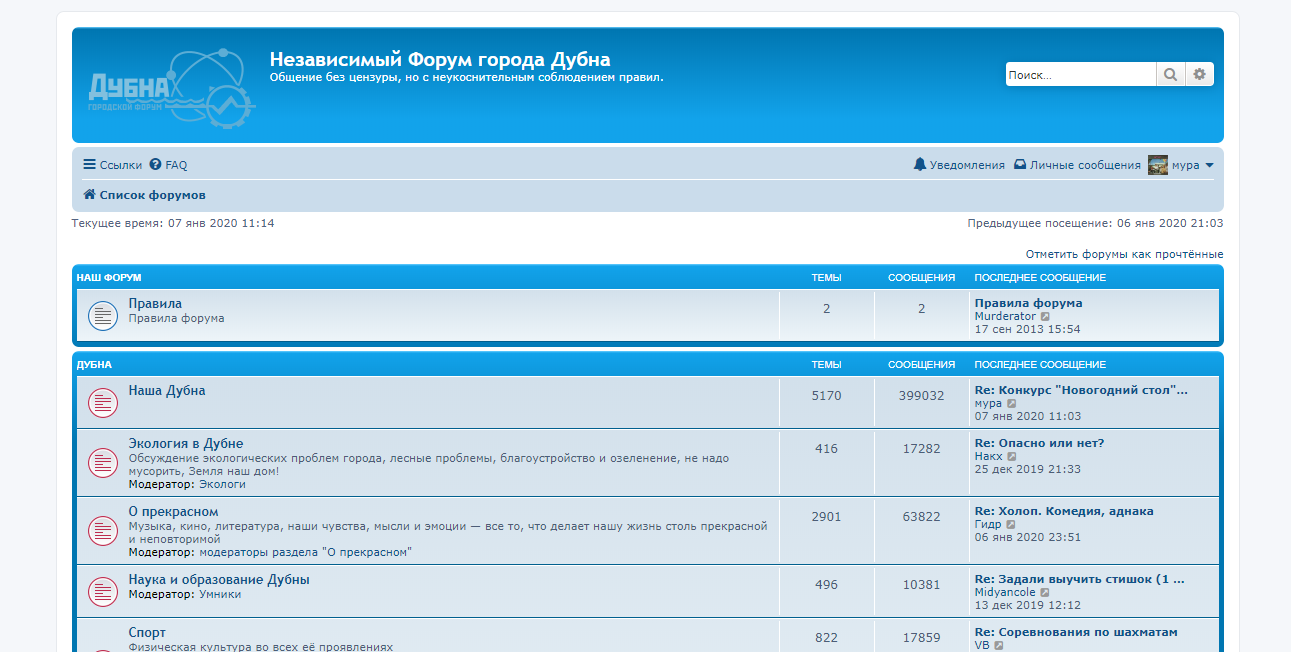
Task: View last post icon next to Midyancole
Action: pyautogui.click(x=1045, y=593)
